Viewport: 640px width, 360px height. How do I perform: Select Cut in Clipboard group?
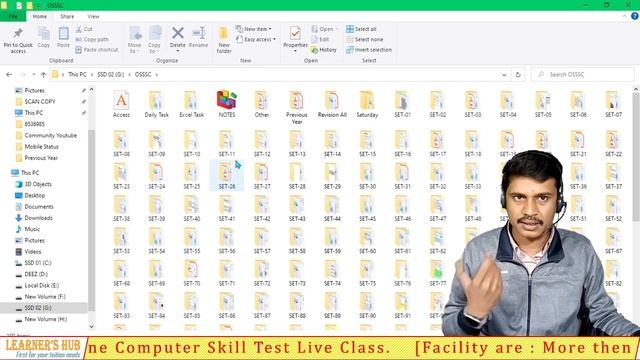point(84,29)
